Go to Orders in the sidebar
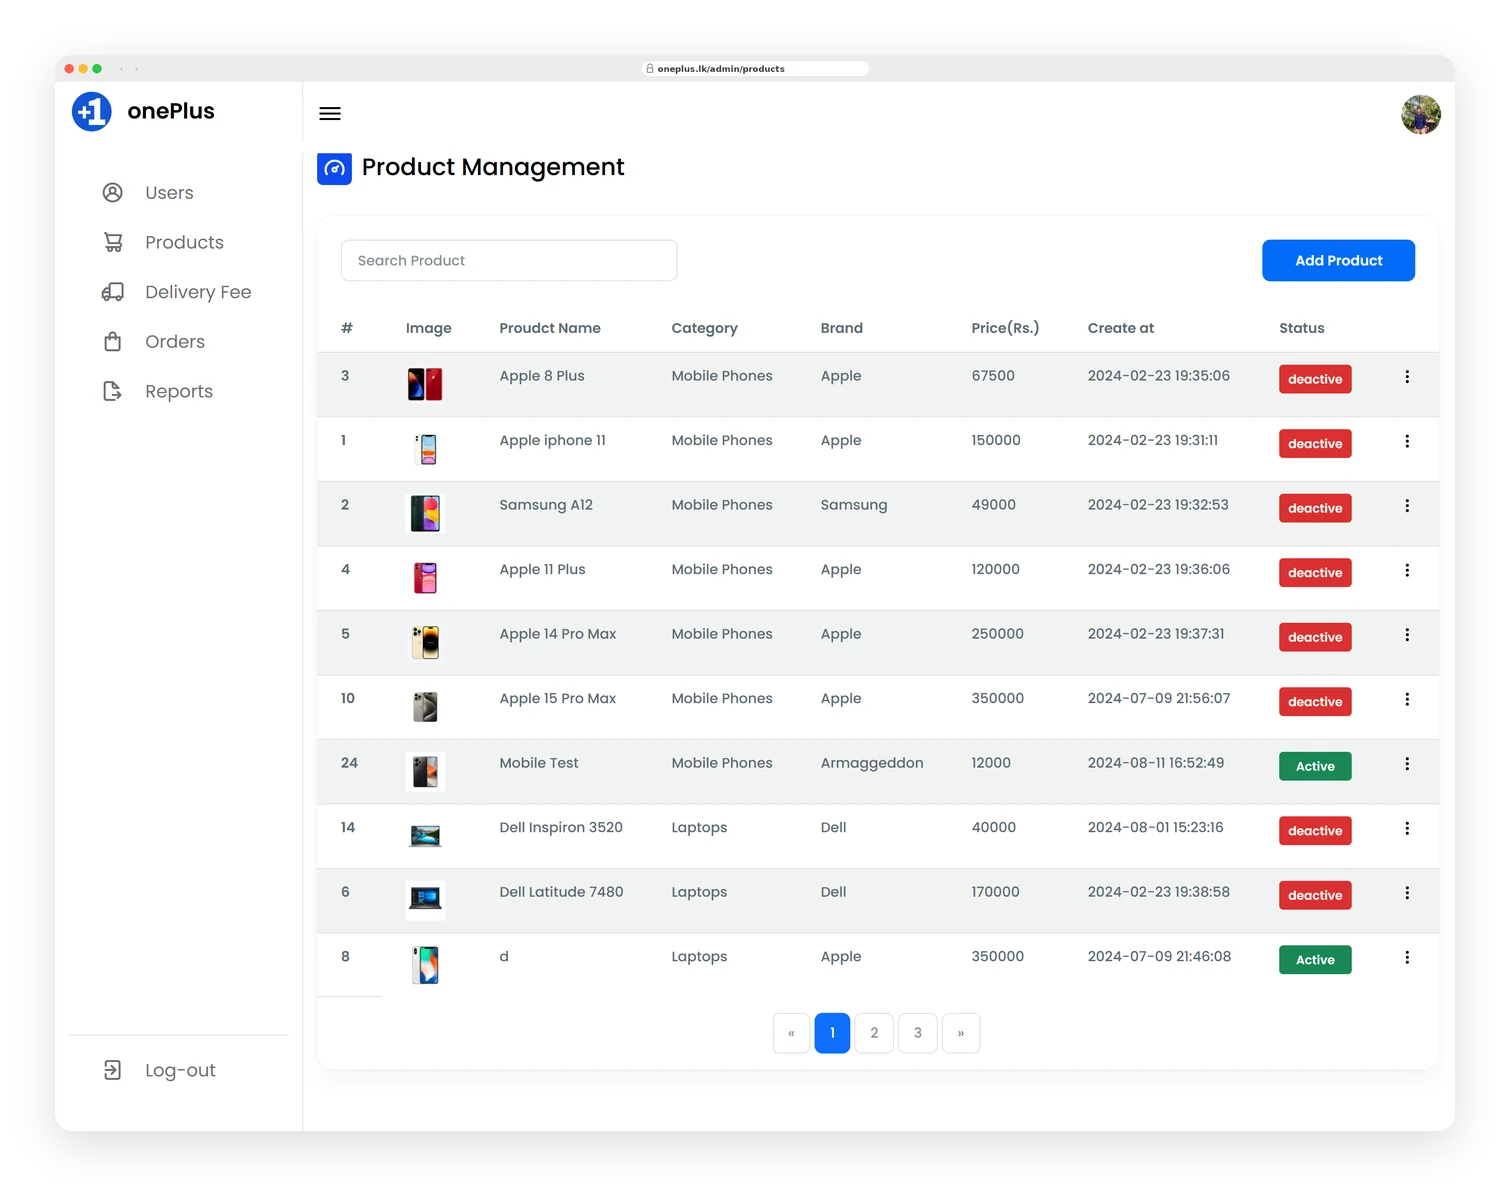Viewport: 1510px width, 1186px height. [175, 342]
